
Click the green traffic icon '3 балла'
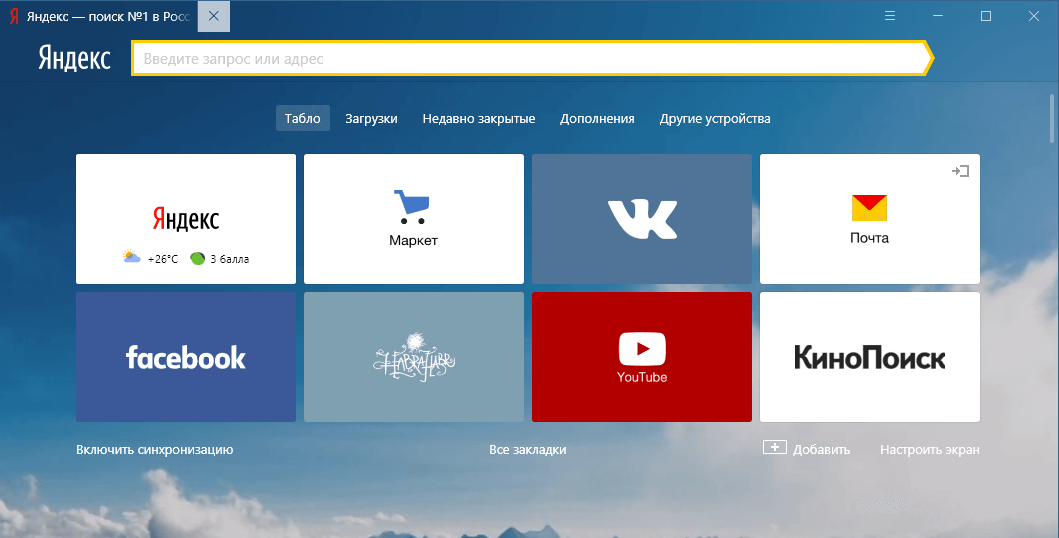pyautogui.click(x=197, y=258)
